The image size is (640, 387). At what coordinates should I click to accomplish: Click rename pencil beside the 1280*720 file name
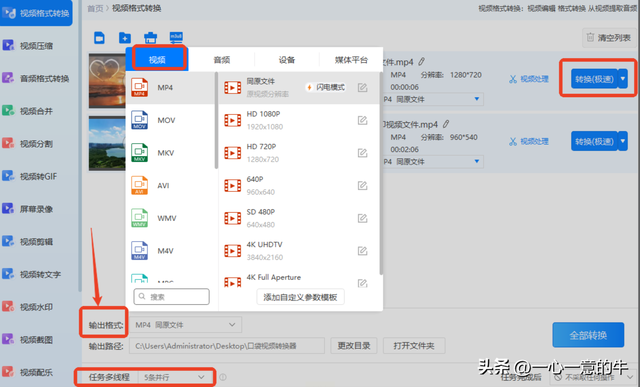pyautogui.click(x=422, y=62)
